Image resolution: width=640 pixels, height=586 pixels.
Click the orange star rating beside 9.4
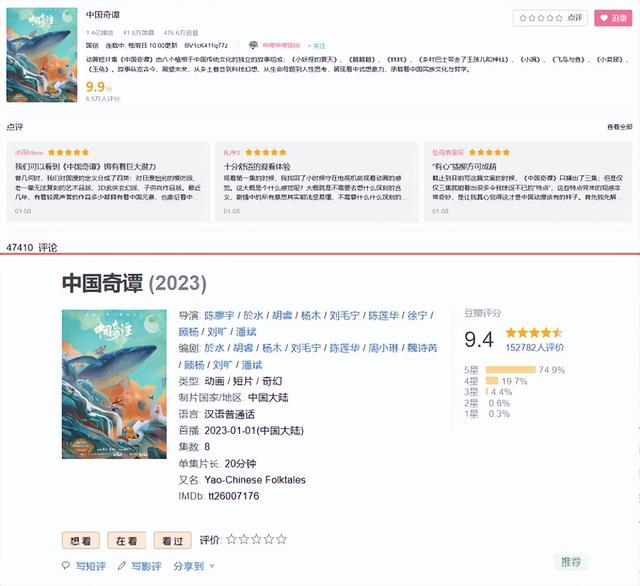pyautogui.click(x=534, y=333)
